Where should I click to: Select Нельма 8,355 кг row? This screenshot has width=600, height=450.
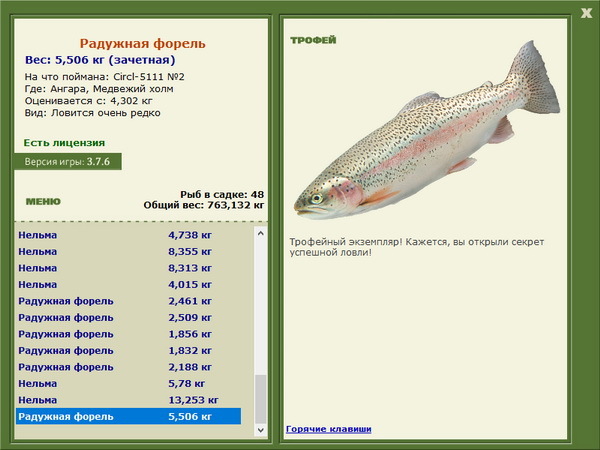[129, 251]
